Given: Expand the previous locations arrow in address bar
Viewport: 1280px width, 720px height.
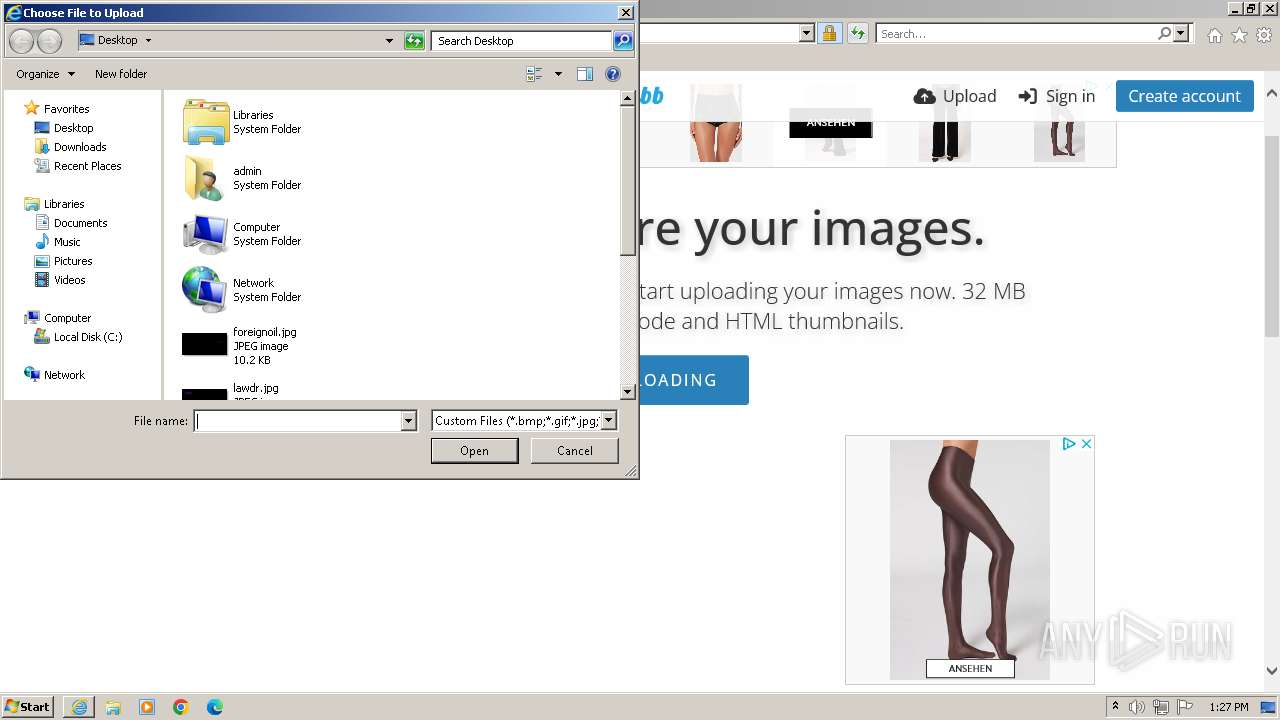Looking at the screenshot, I should click(389, 41).
